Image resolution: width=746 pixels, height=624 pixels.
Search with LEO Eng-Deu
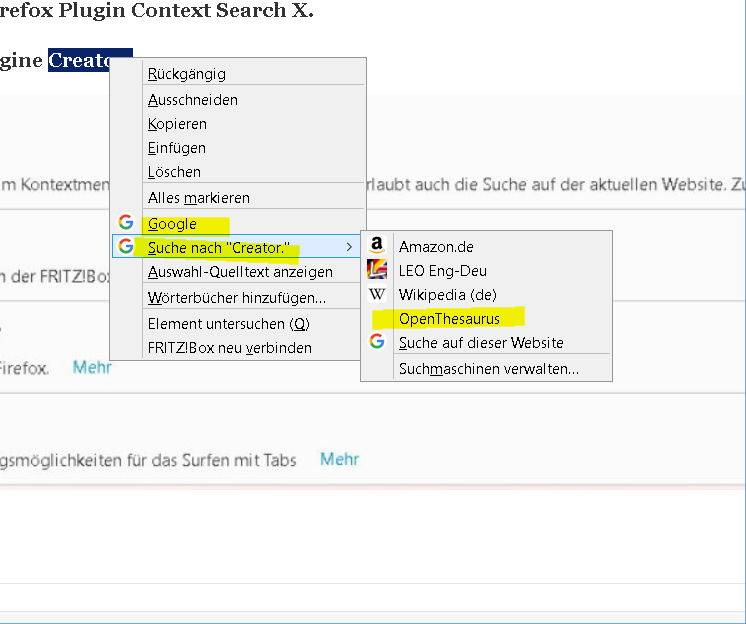(486, 271)
